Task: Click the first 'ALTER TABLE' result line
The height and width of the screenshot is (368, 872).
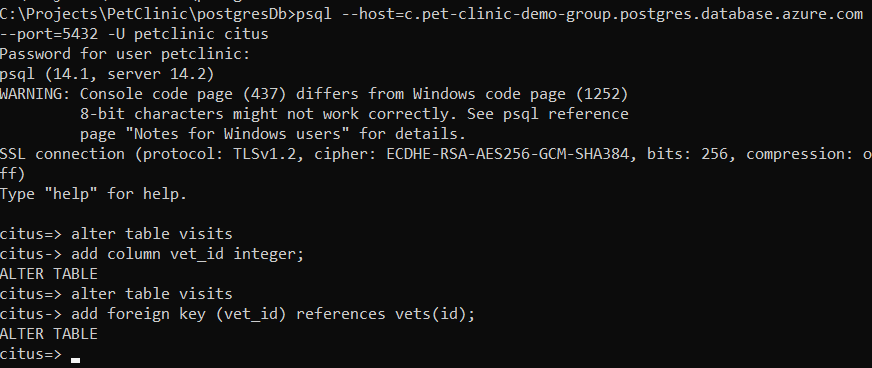Action: click(49, 274)
